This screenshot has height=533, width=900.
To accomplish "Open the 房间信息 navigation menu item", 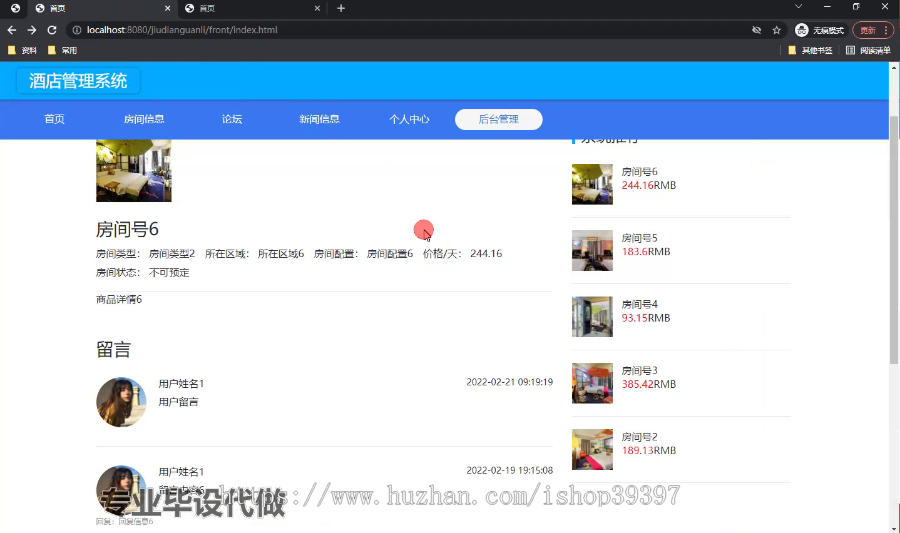I will pos(144,119).
